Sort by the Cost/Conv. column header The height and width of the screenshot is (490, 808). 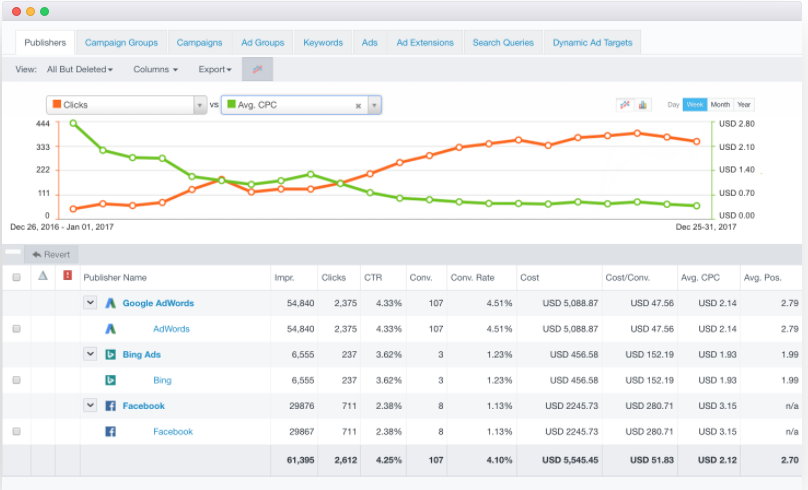(628, 277)
